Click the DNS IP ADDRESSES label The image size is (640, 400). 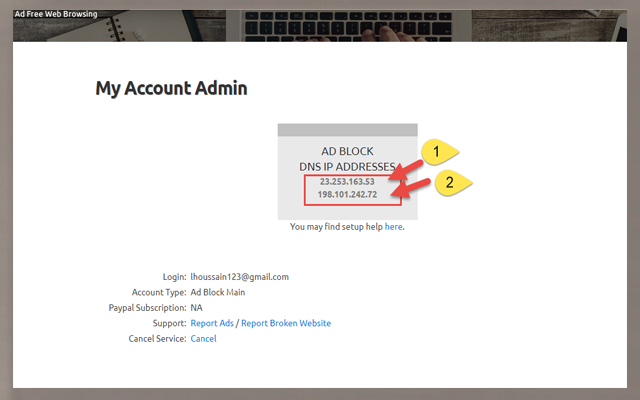tap(347, 166)
